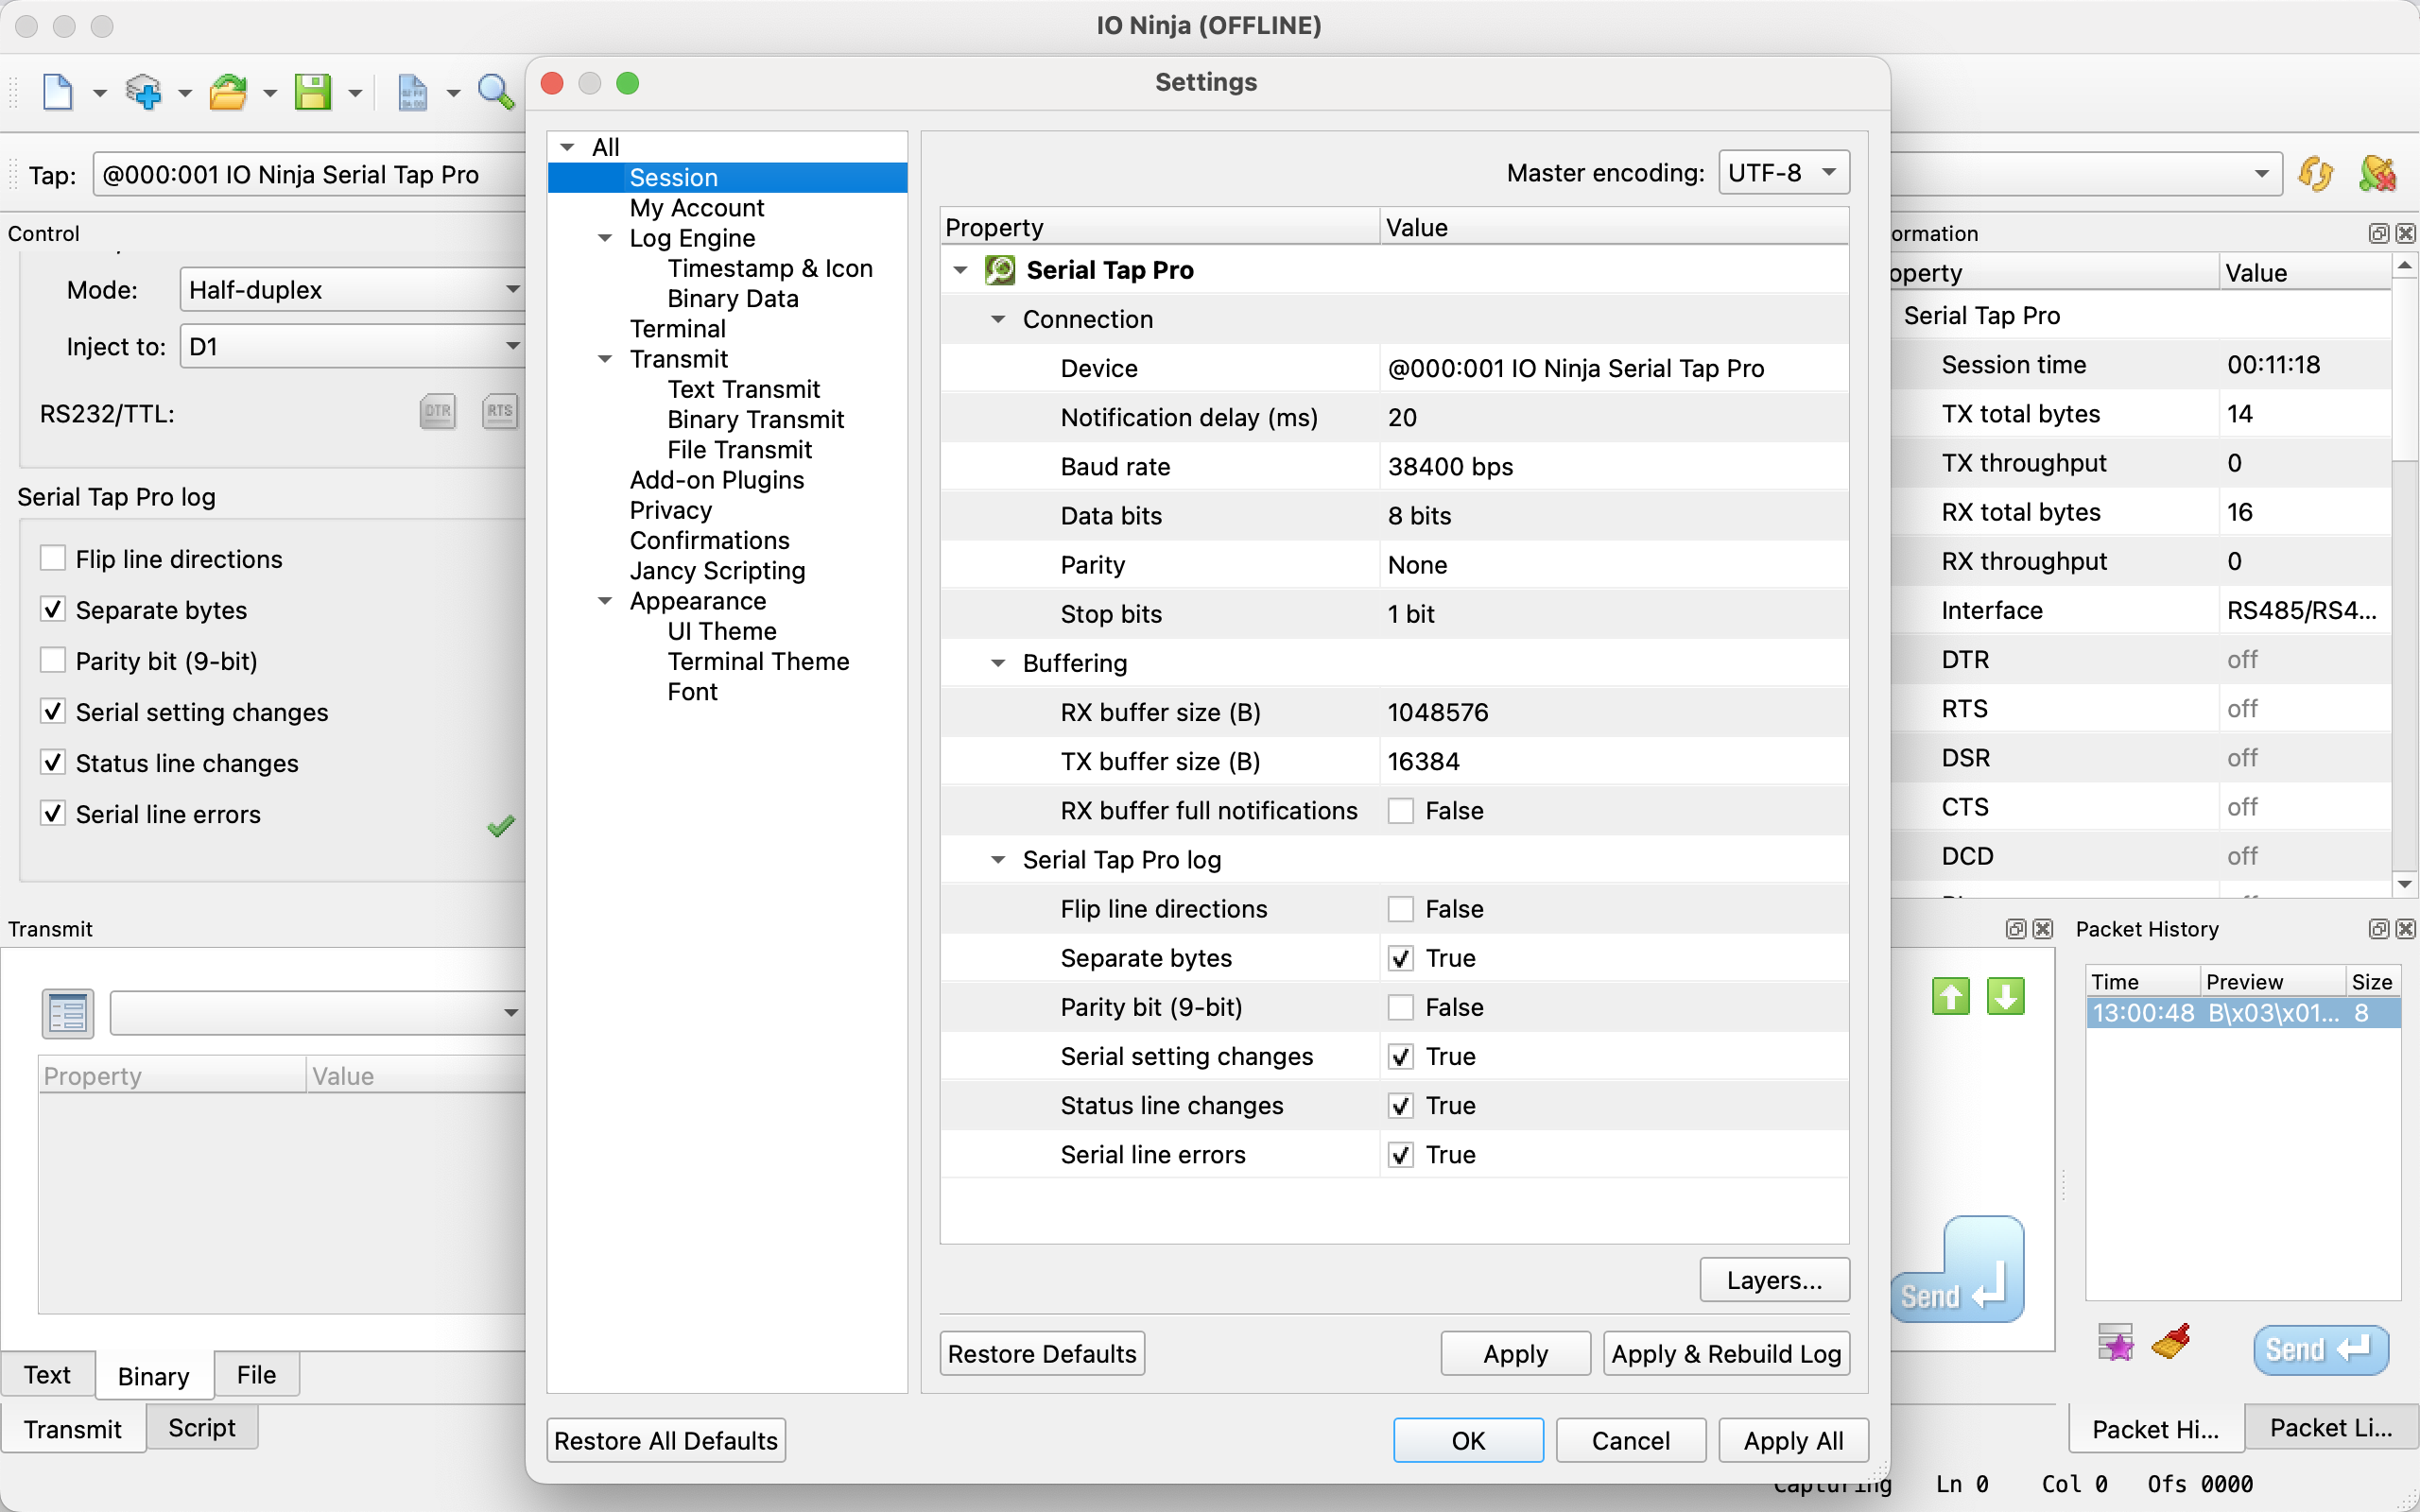The height and width of the screenshot is (1512, 2420).
Task: Click the Layers... button
Action: coord(1774,1280)
